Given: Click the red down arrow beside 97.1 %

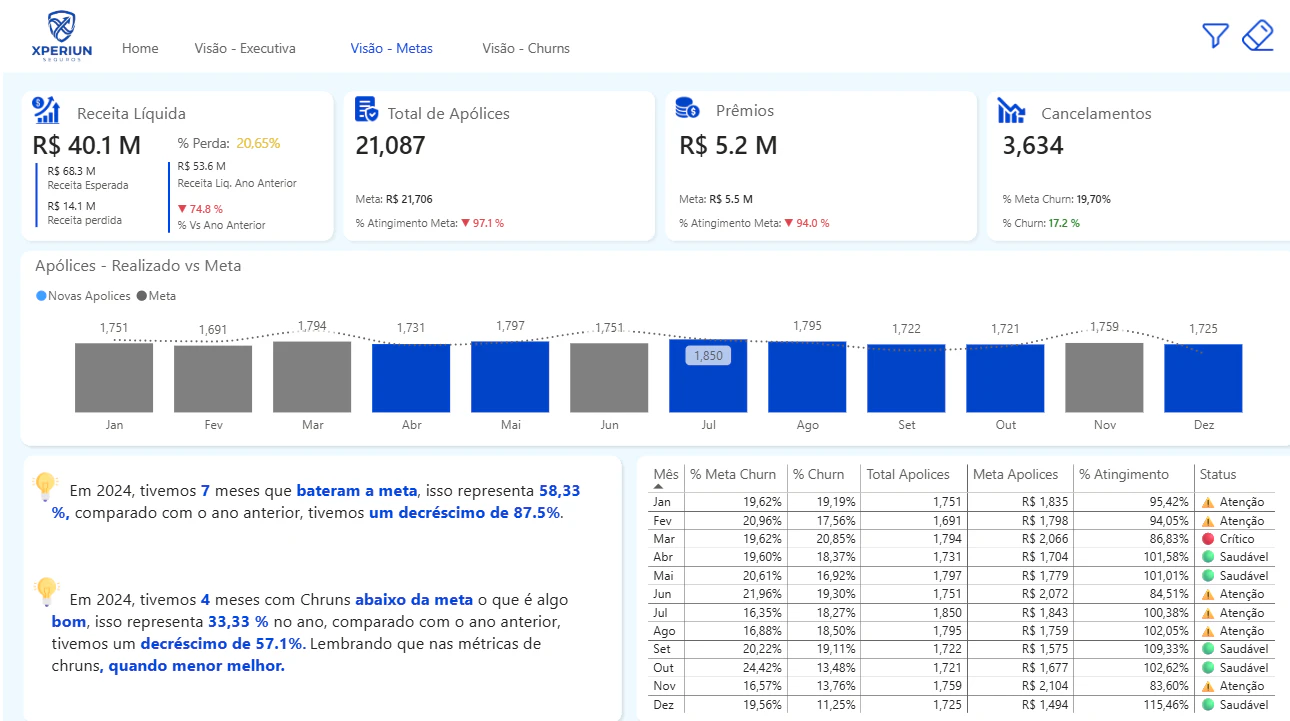Looking at the screenshot, I should tap(465, 223).
